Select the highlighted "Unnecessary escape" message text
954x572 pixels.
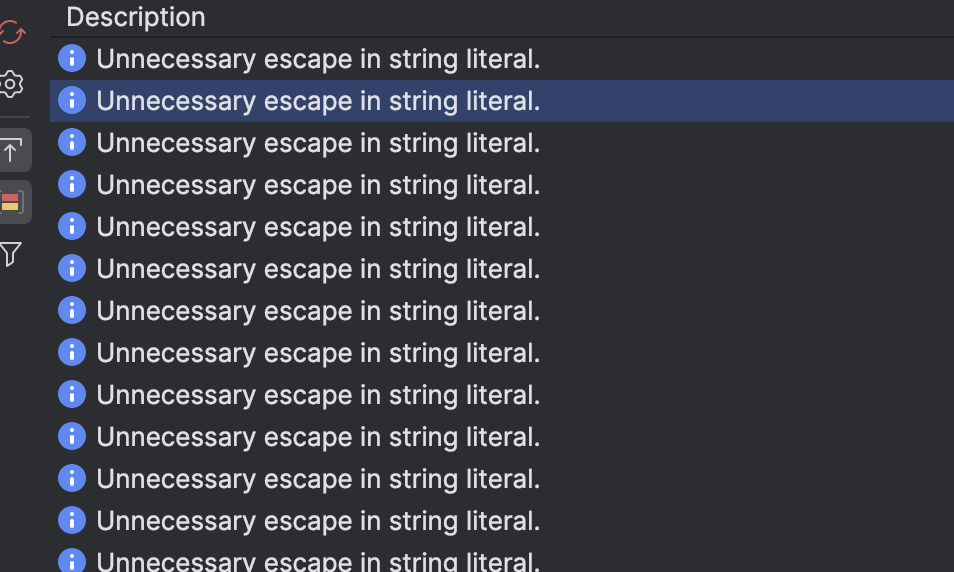tap(318, 101)
